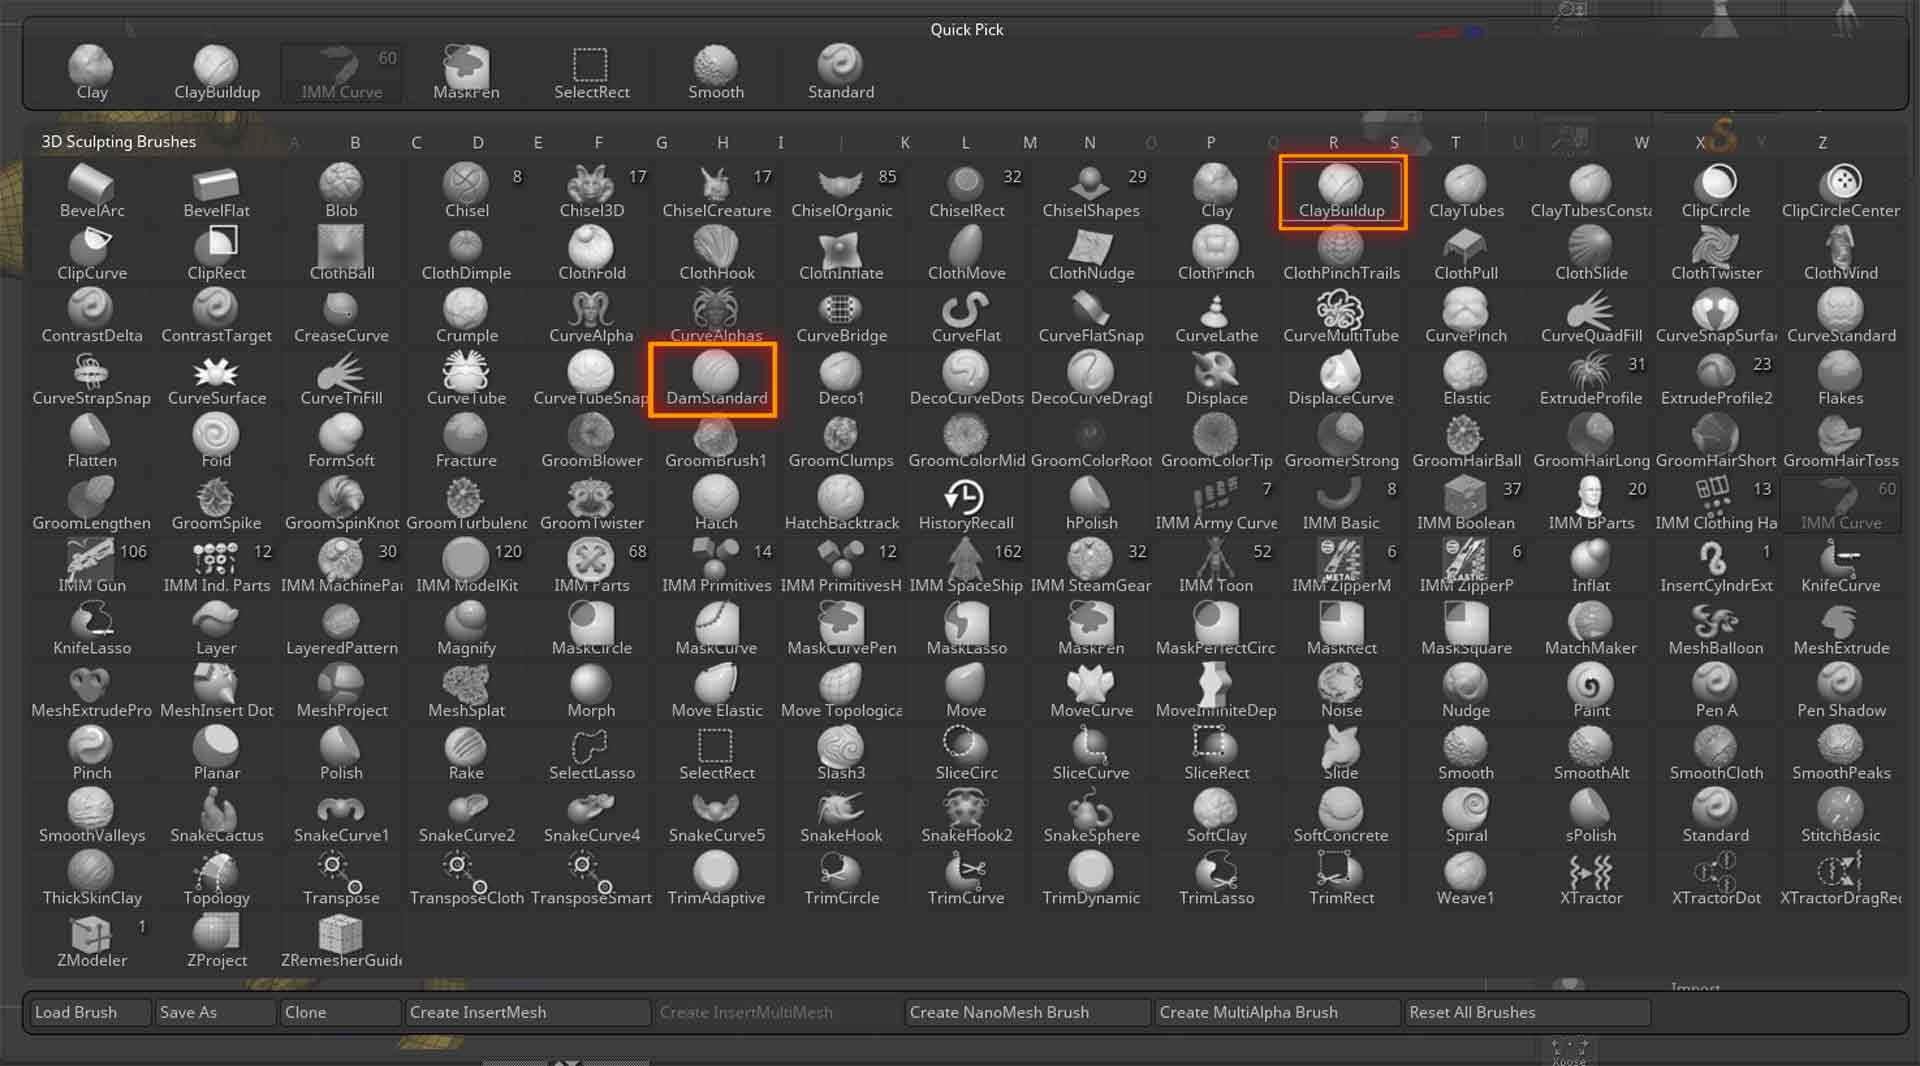Pick Standard brush from Quick Pick

(840, 73)
